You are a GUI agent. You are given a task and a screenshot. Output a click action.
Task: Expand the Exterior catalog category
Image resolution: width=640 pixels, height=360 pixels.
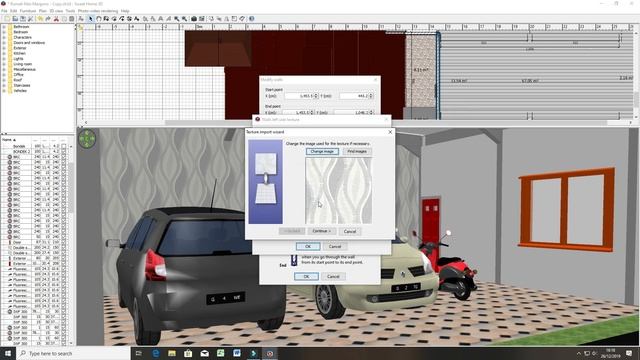click(x=4, y=48)
